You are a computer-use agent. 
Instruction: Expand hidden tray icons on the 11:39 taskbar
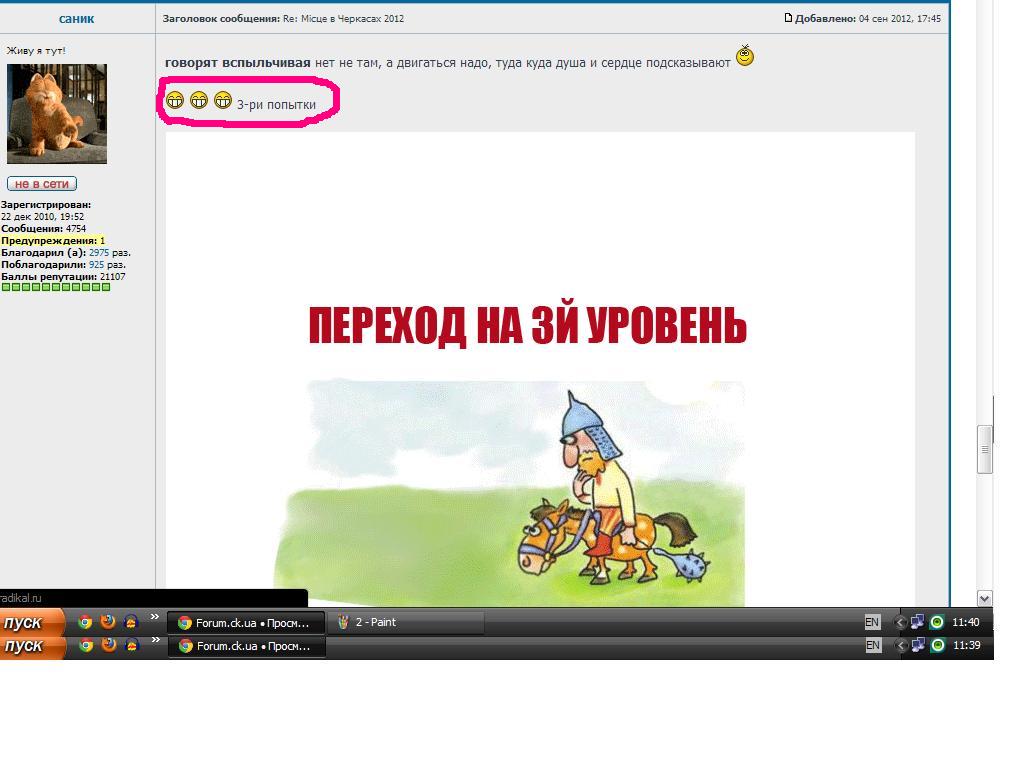click(901, 645)
